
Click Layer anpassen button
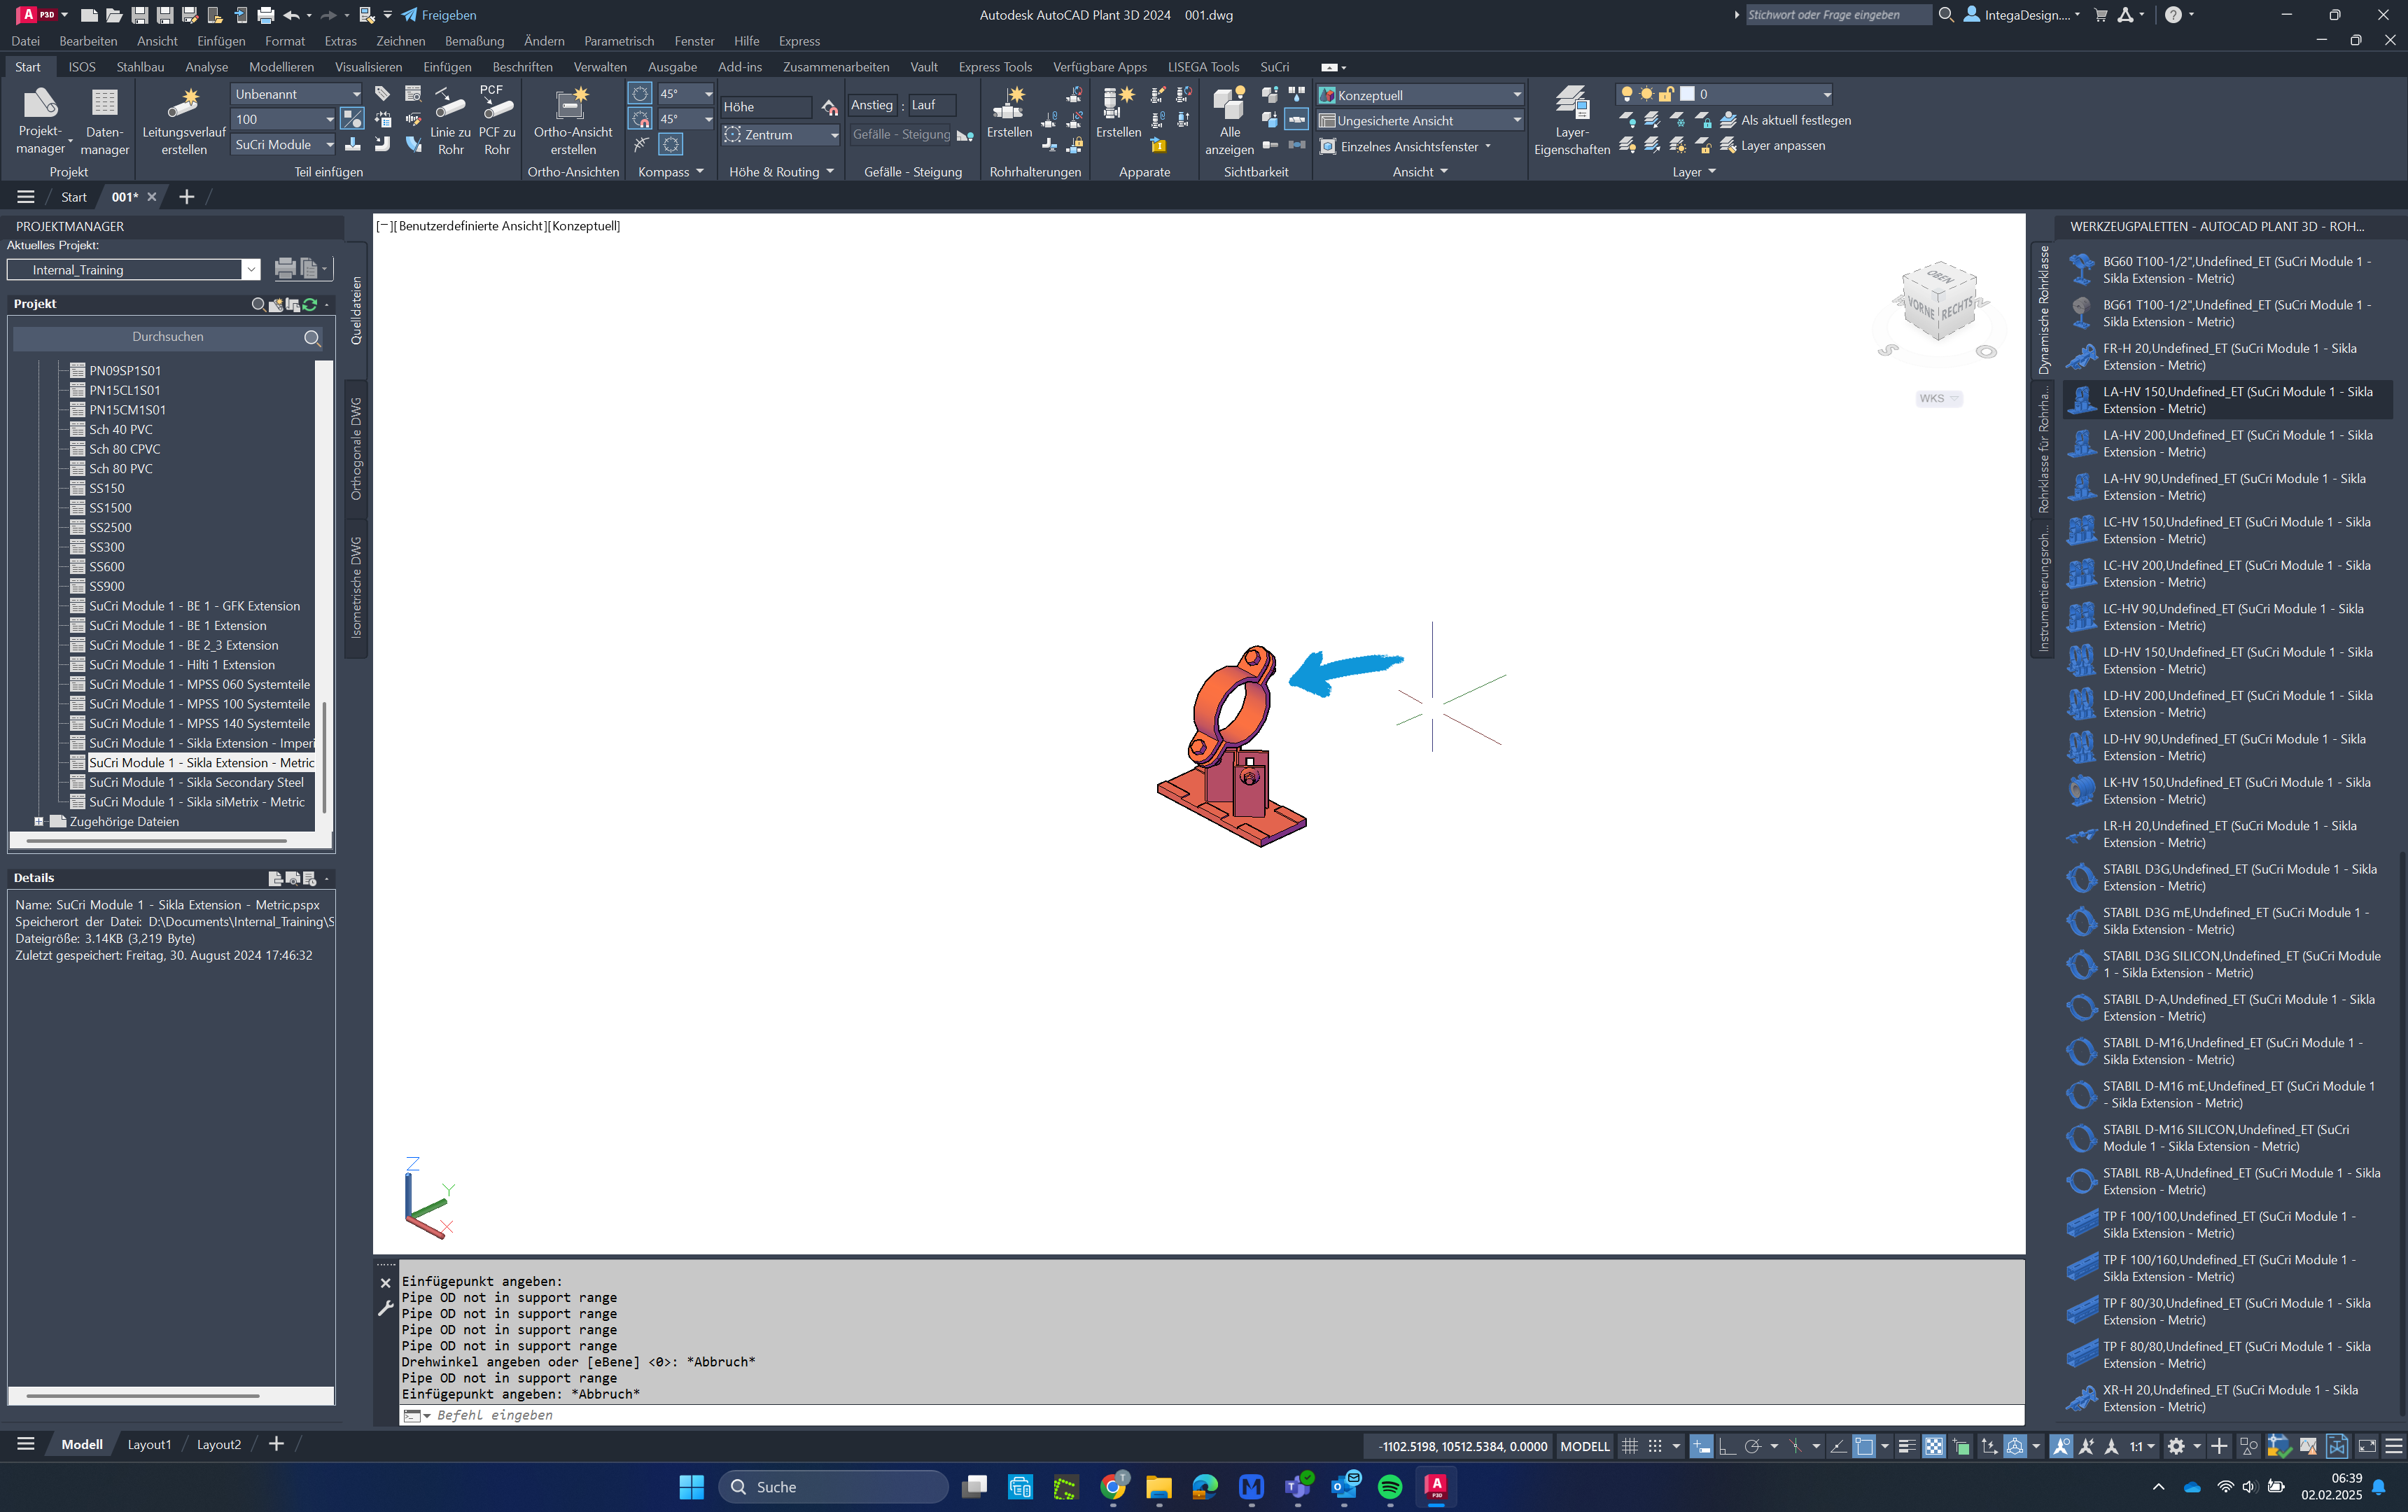1772,146
